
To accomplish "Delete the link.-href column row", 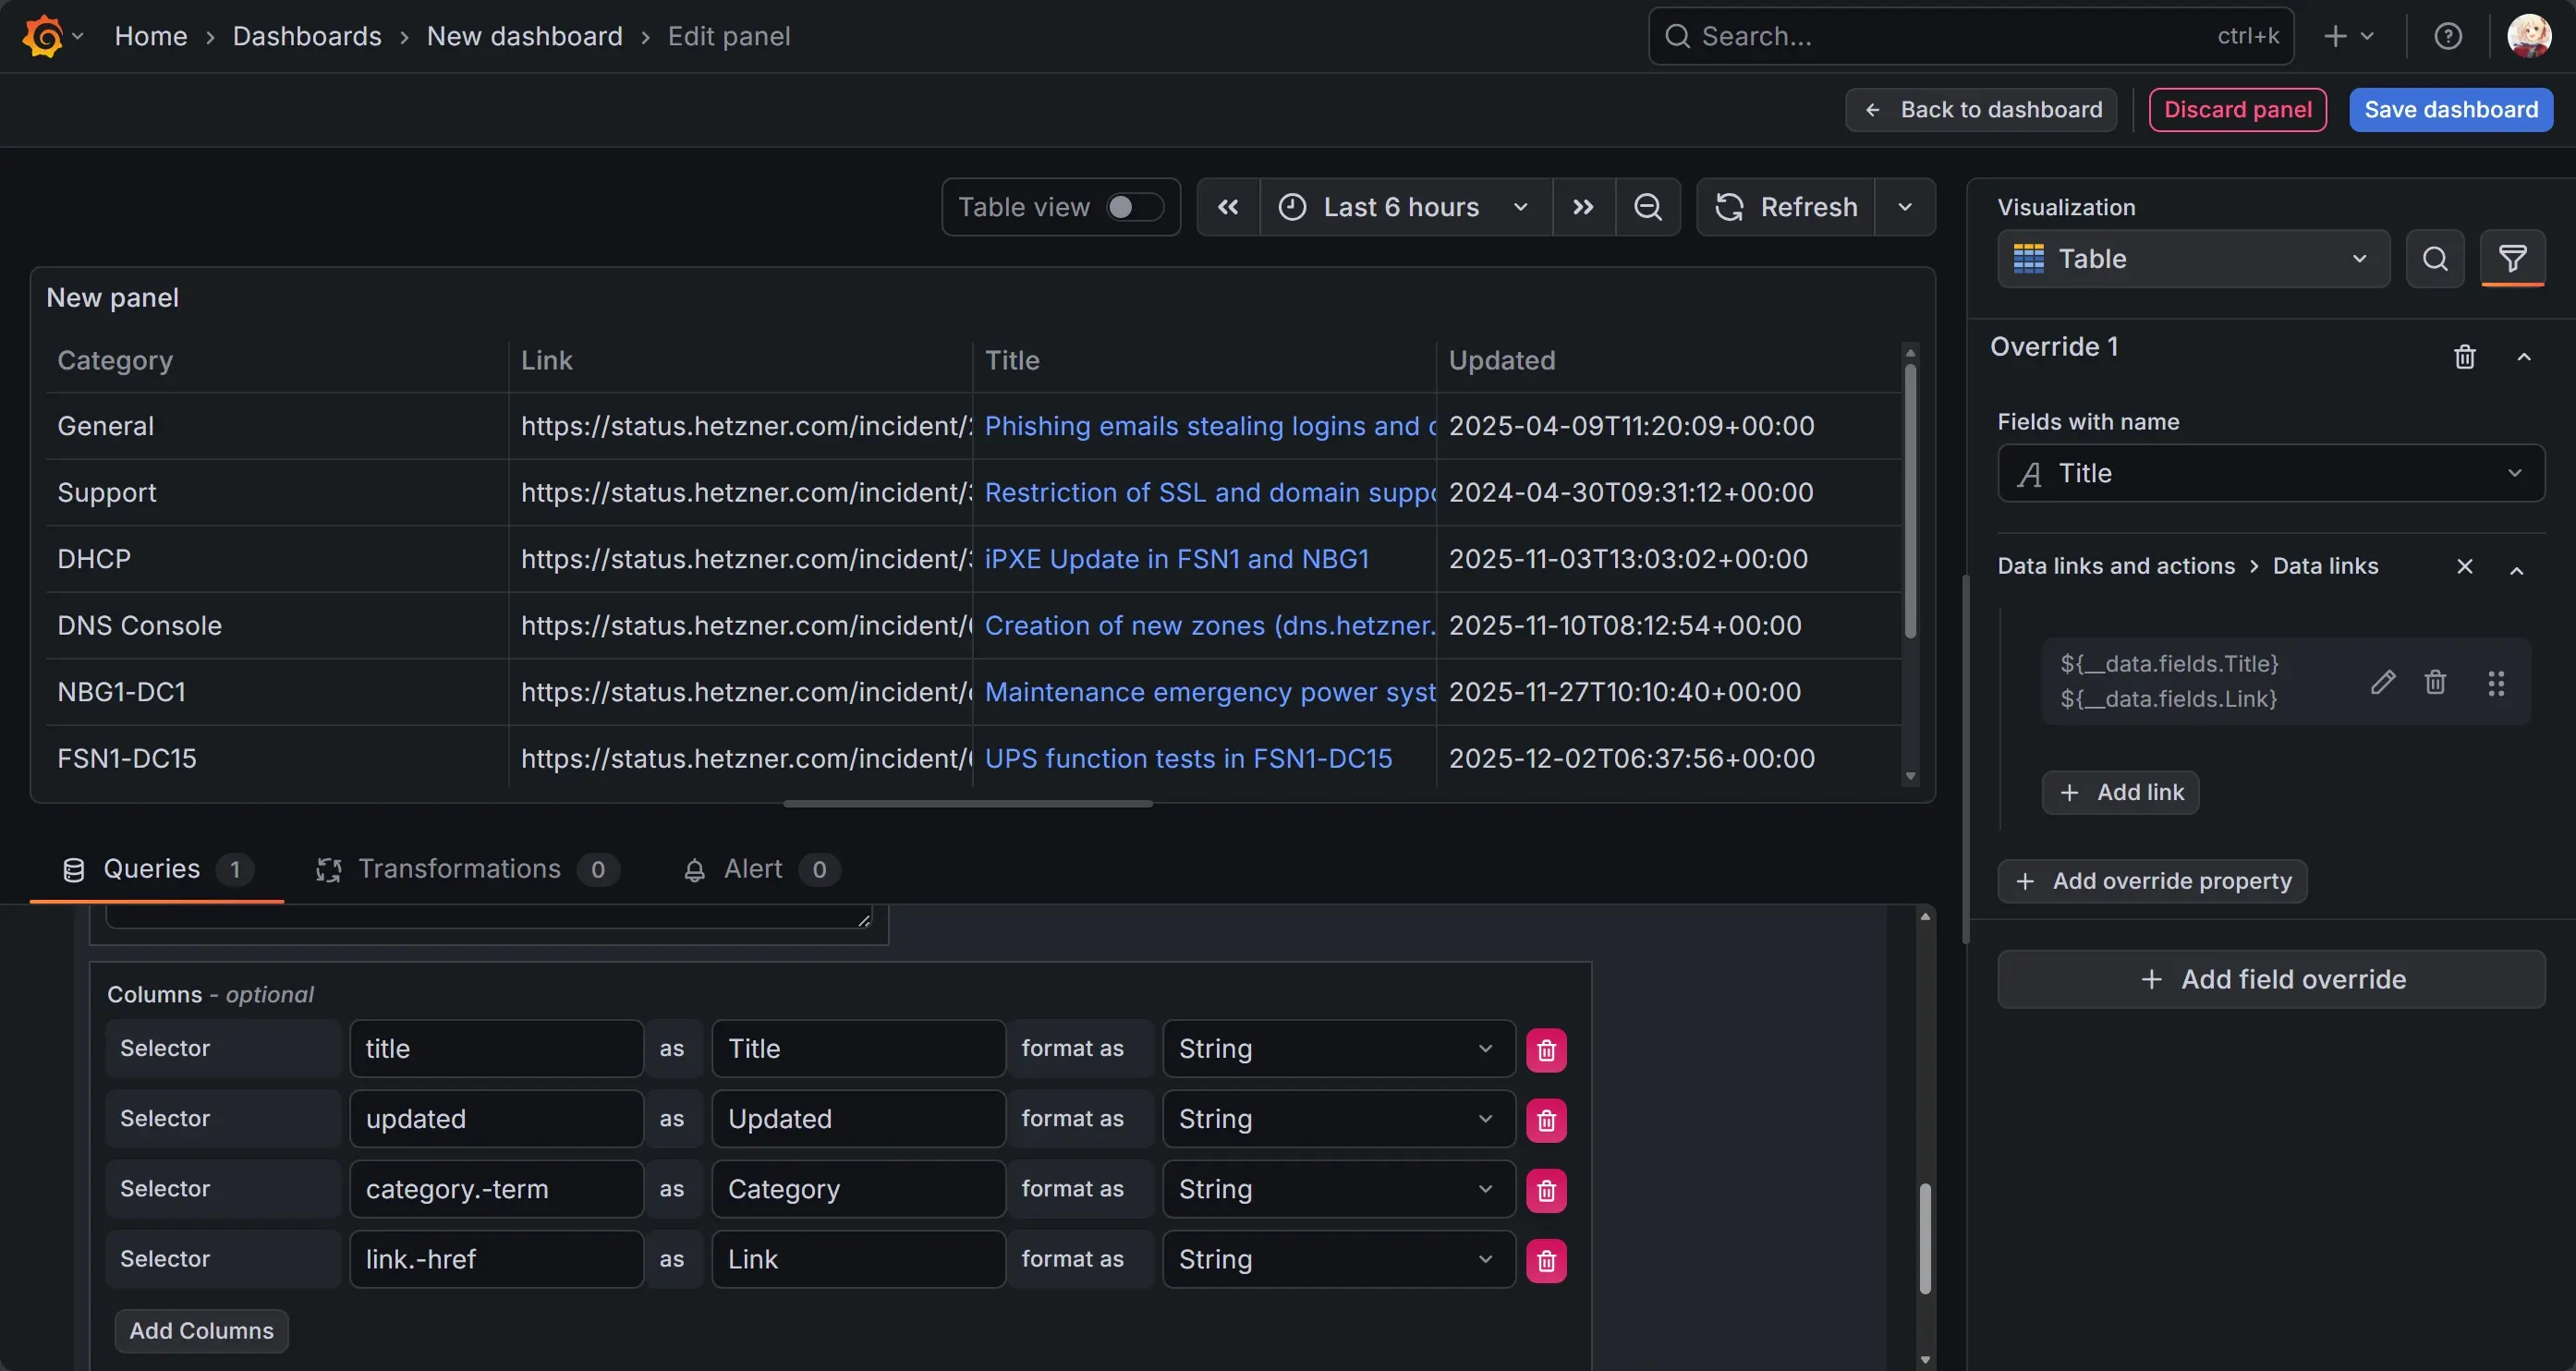I will pyautogui.click(x=1546, y=1260).
